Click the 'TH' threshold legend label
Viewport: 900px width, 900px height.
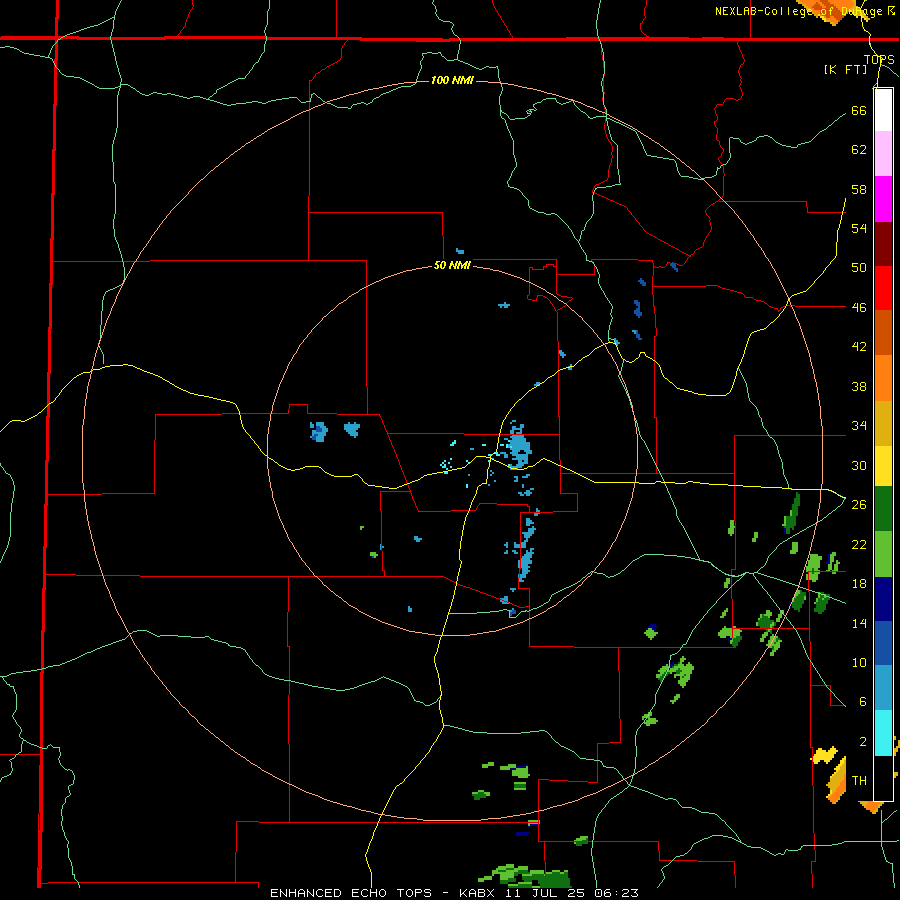click(x=859, y=781)
